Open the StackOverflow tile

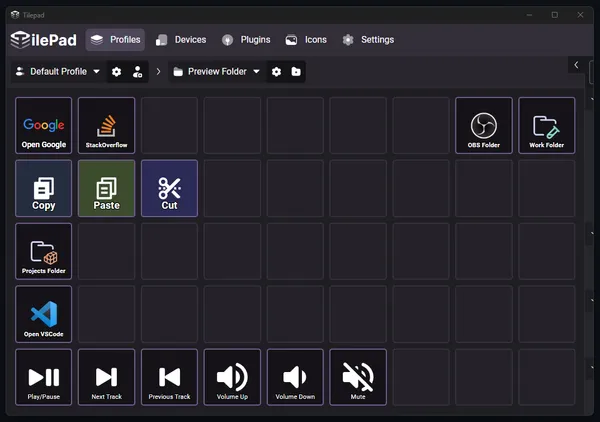pos(106,125)
